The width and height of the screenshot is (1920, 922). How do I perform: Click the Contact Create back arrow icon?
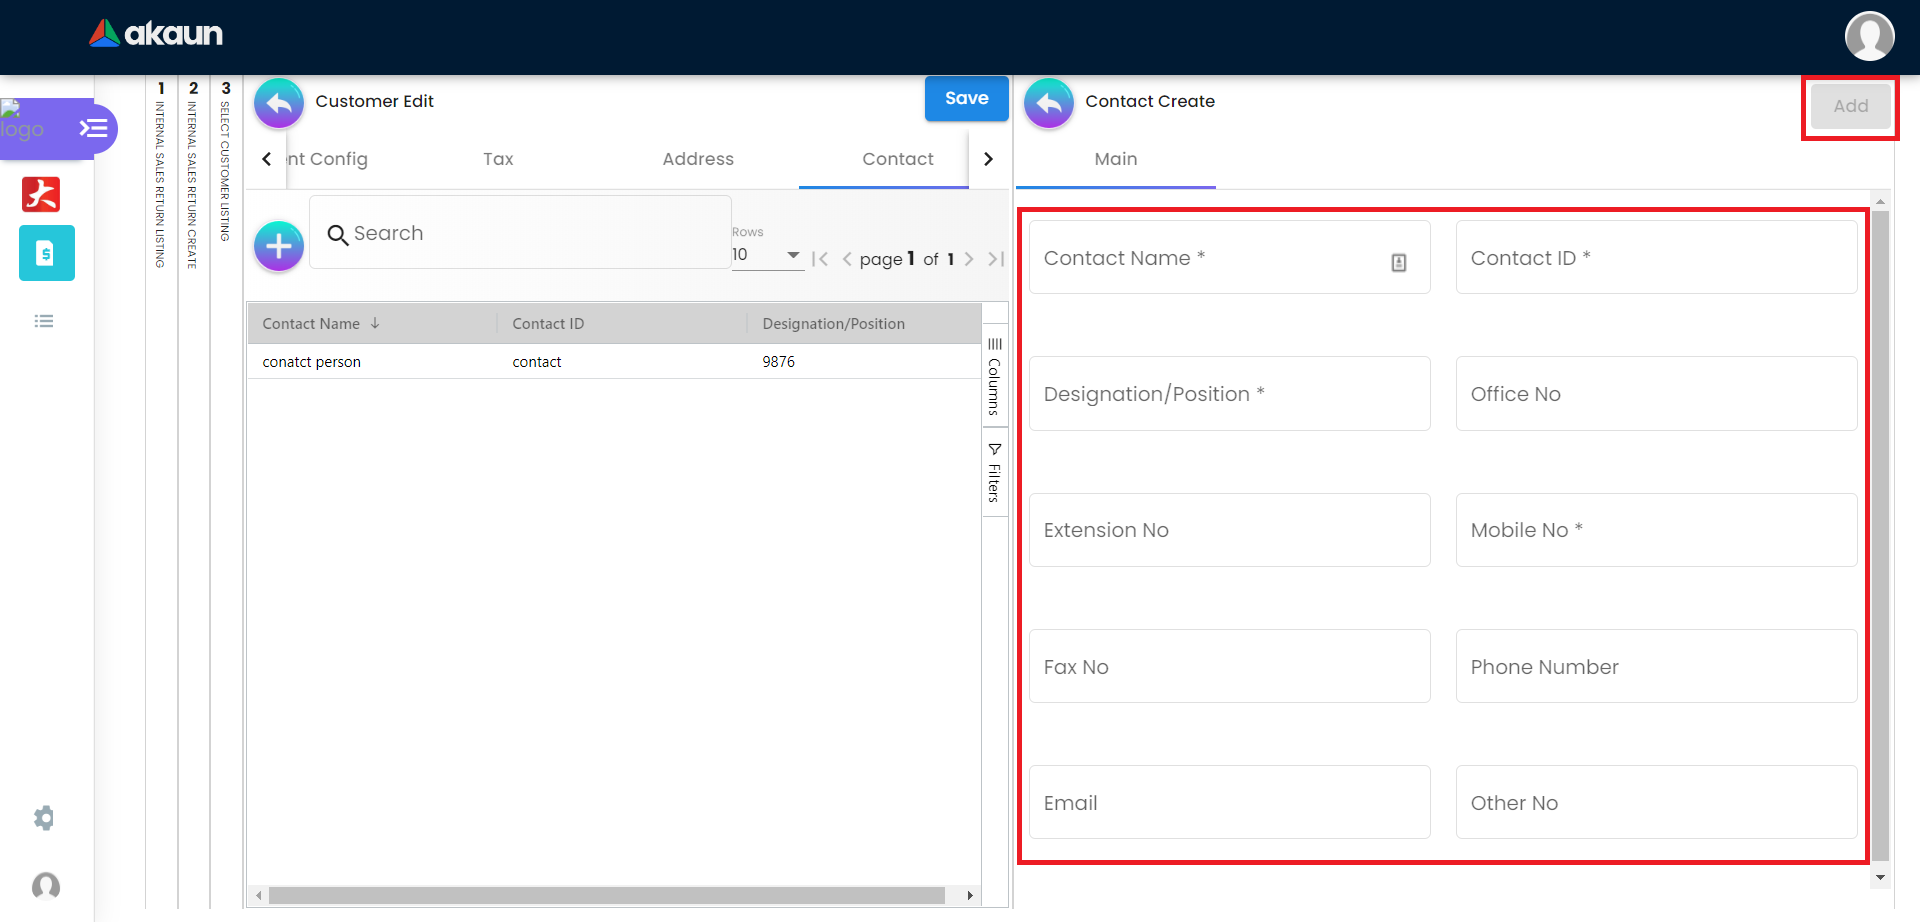1049,103
